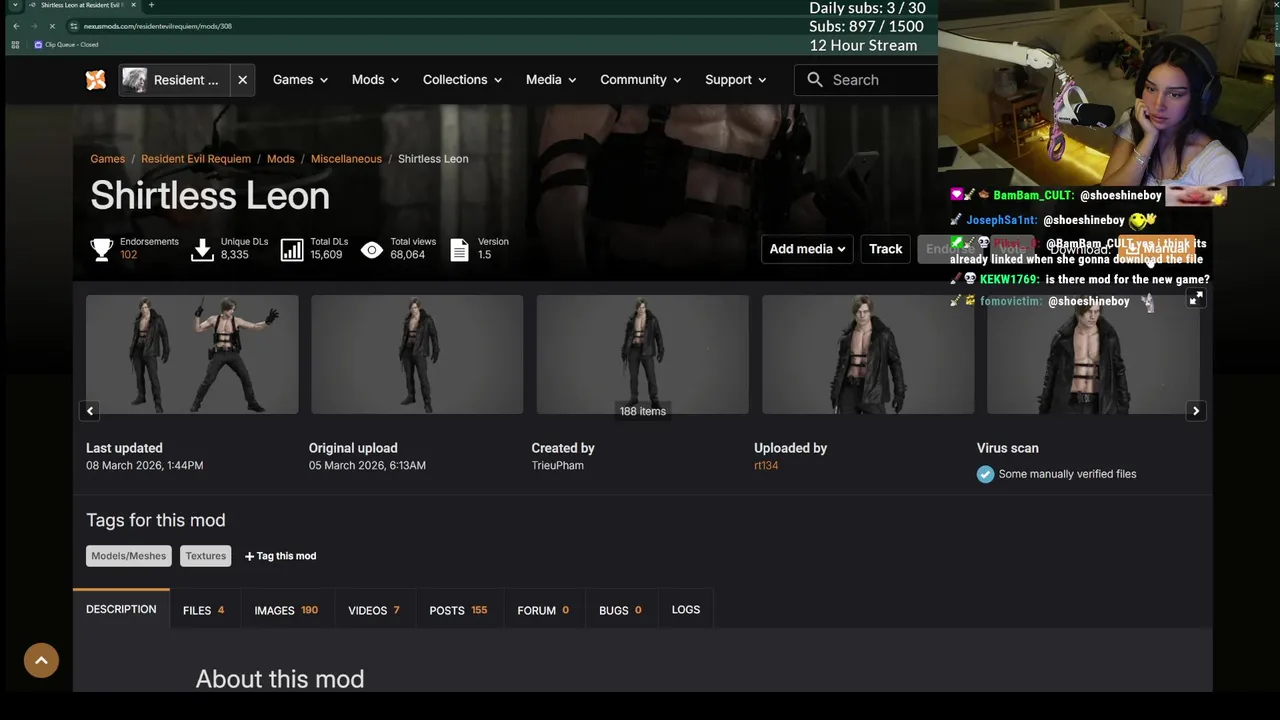The image size is (1280, 720).
Task: Show next gallery images with right arrow
Action: click(1196, 411)
